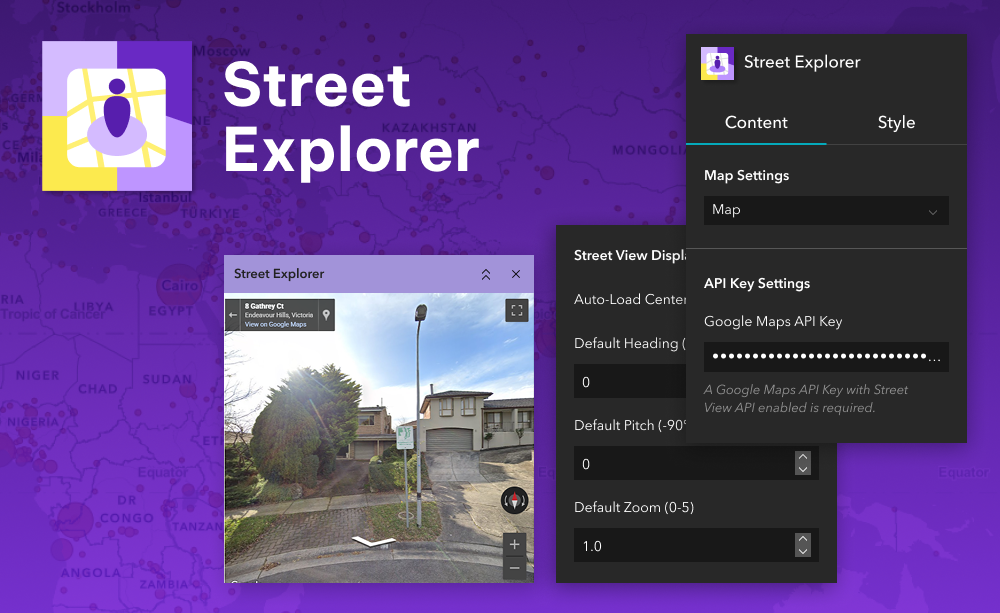Click the Google Maps API Key field
Viewport: 1000px width, 613px height.
tap(826, 357)
